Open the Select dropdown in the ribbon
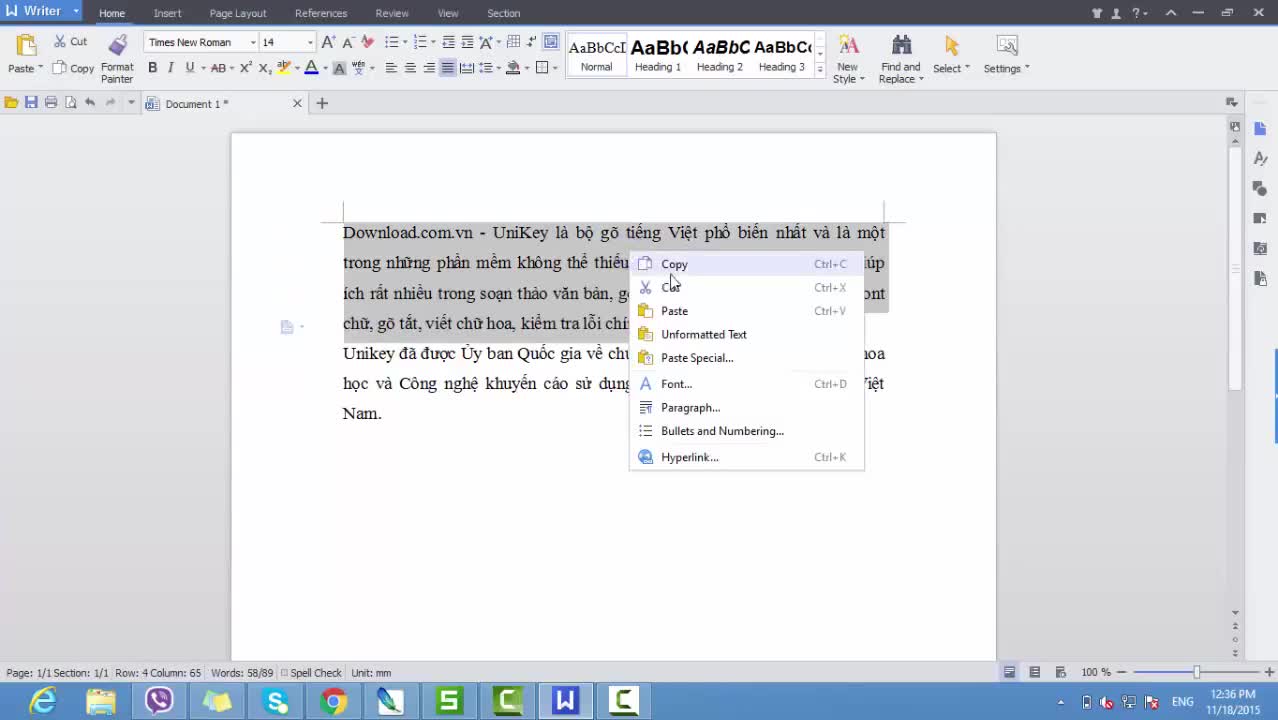 (x=951, y=56)
